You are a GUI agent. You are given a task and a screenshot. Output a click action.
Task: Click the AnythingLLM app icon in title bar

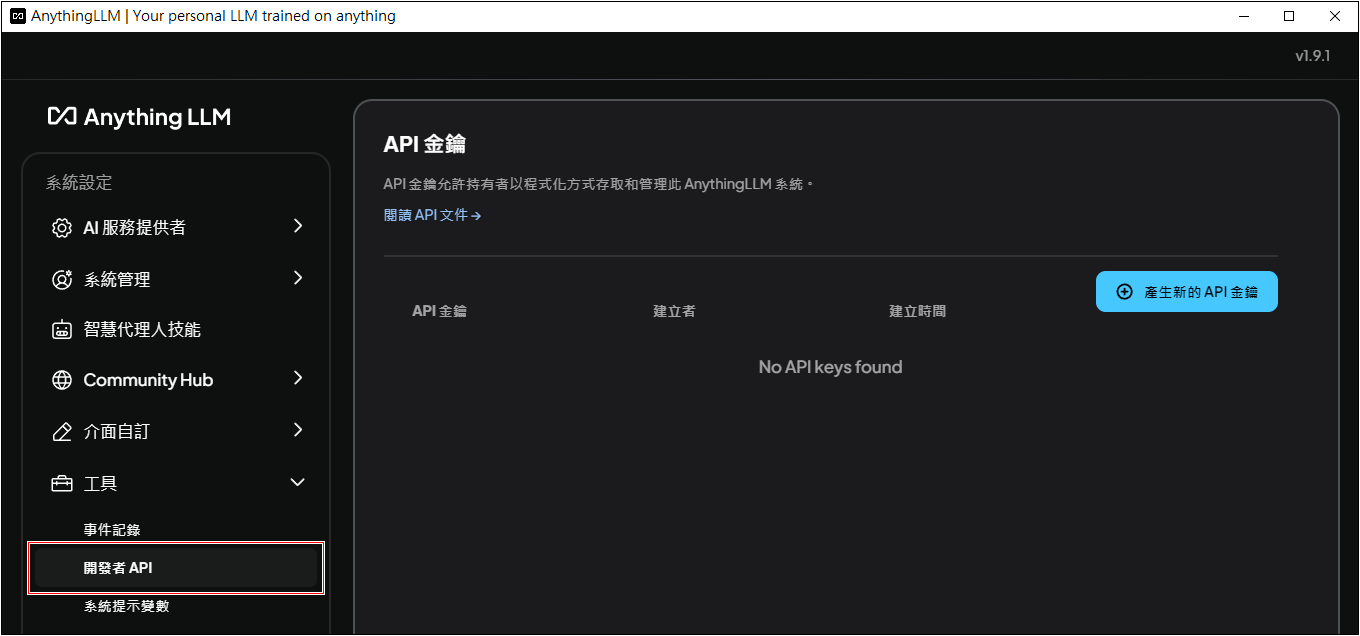pos(17,16)
